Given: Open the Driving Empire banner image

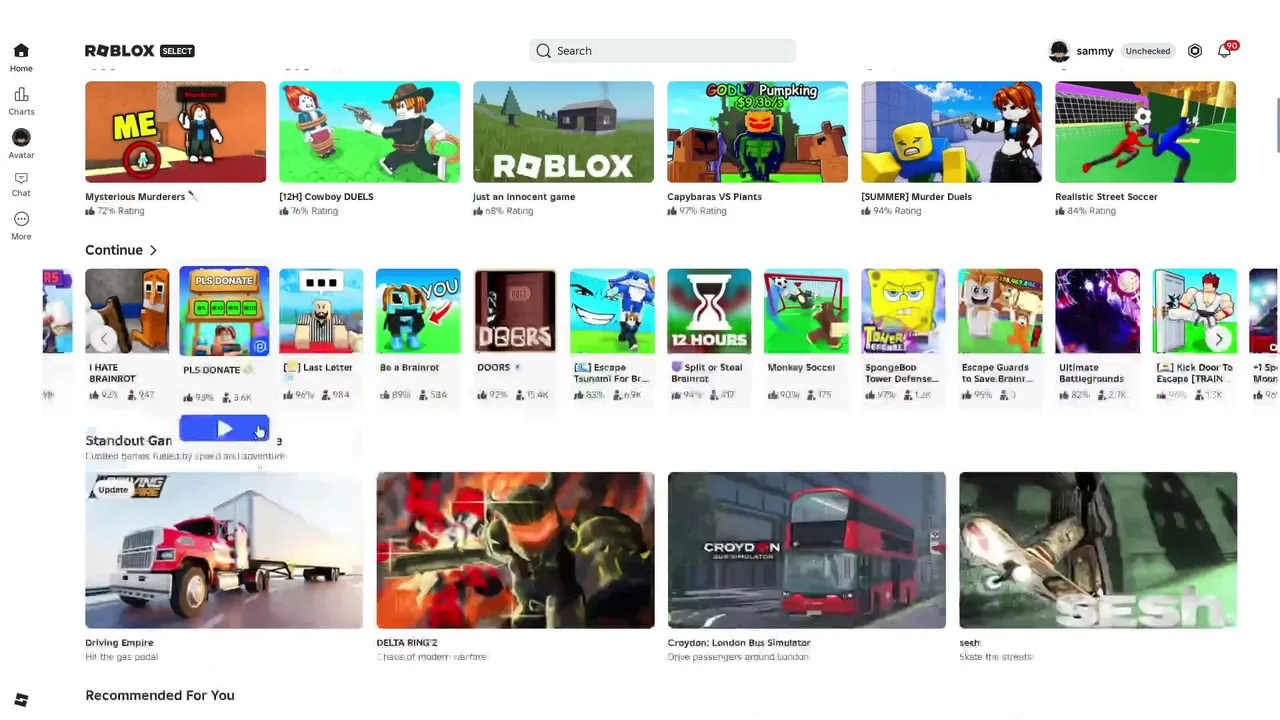Looking at the screenshot, I should tap(224, 550).
